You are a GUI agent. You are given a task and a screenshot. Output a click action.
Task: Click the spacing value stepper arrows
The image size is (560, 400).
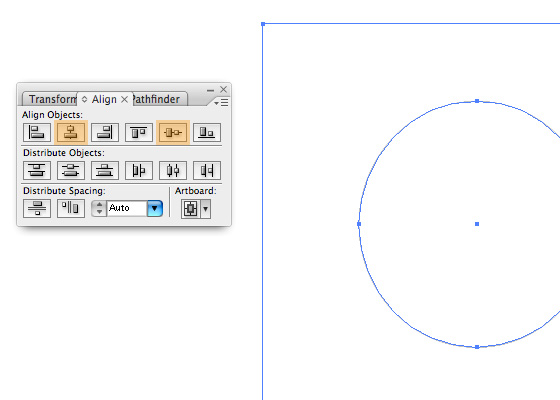99,209
